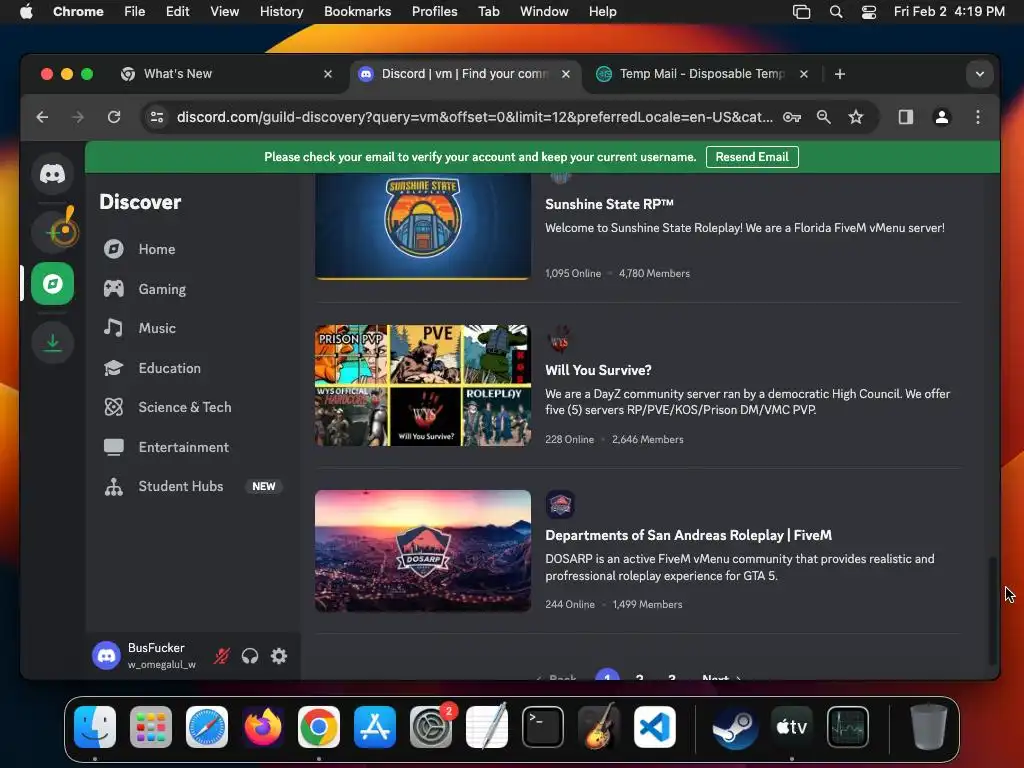Close the Temp Mail tab

tap(804, 74)
